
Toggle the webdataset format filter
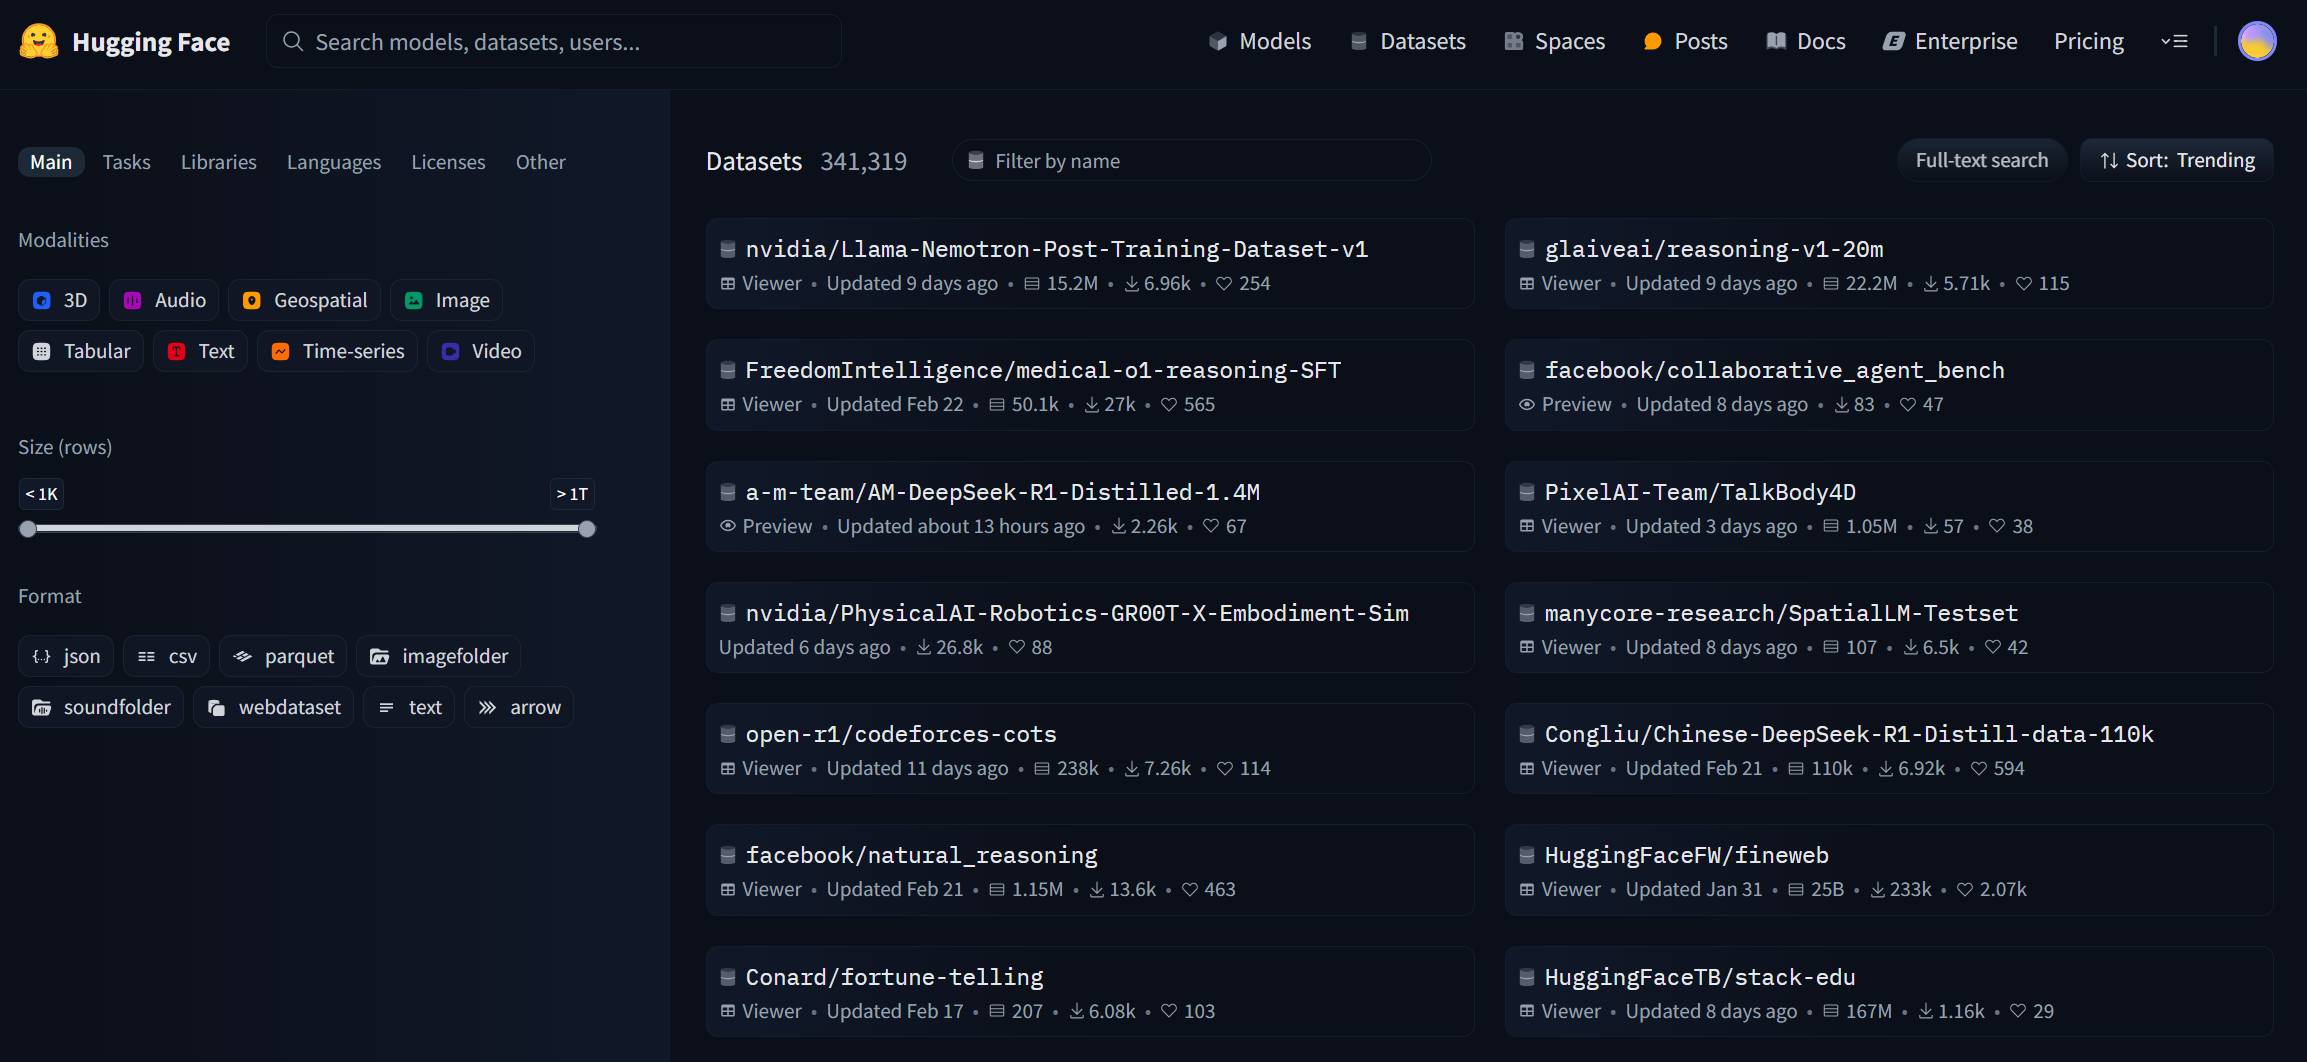(273, 707)
